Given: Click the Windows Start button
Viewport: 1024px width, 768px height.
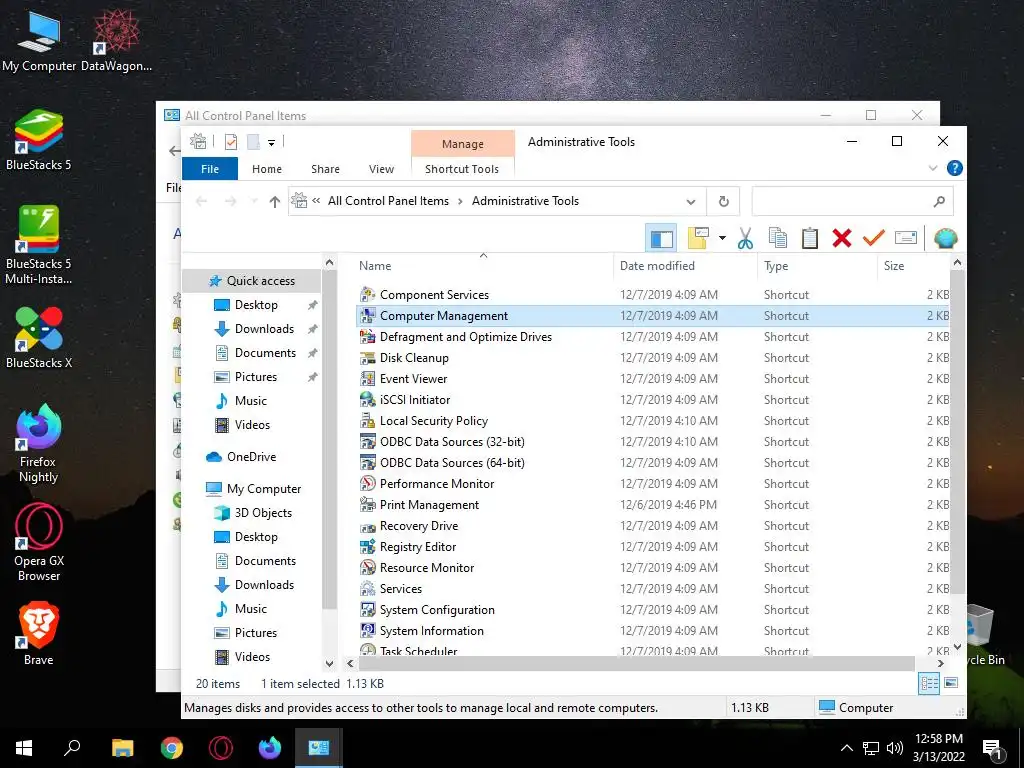Looking at the screenshot, I should [24, 748].
